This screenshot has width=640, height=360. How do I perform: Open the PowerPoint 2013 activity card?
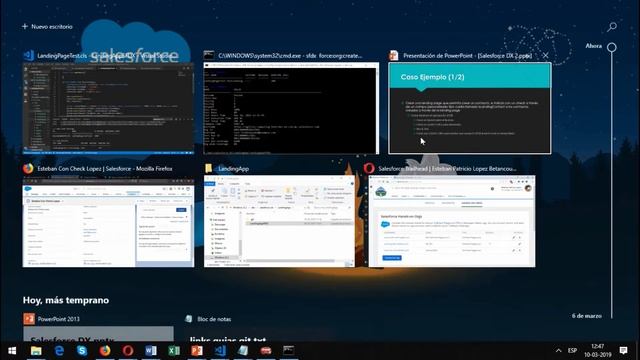(98, 333)
